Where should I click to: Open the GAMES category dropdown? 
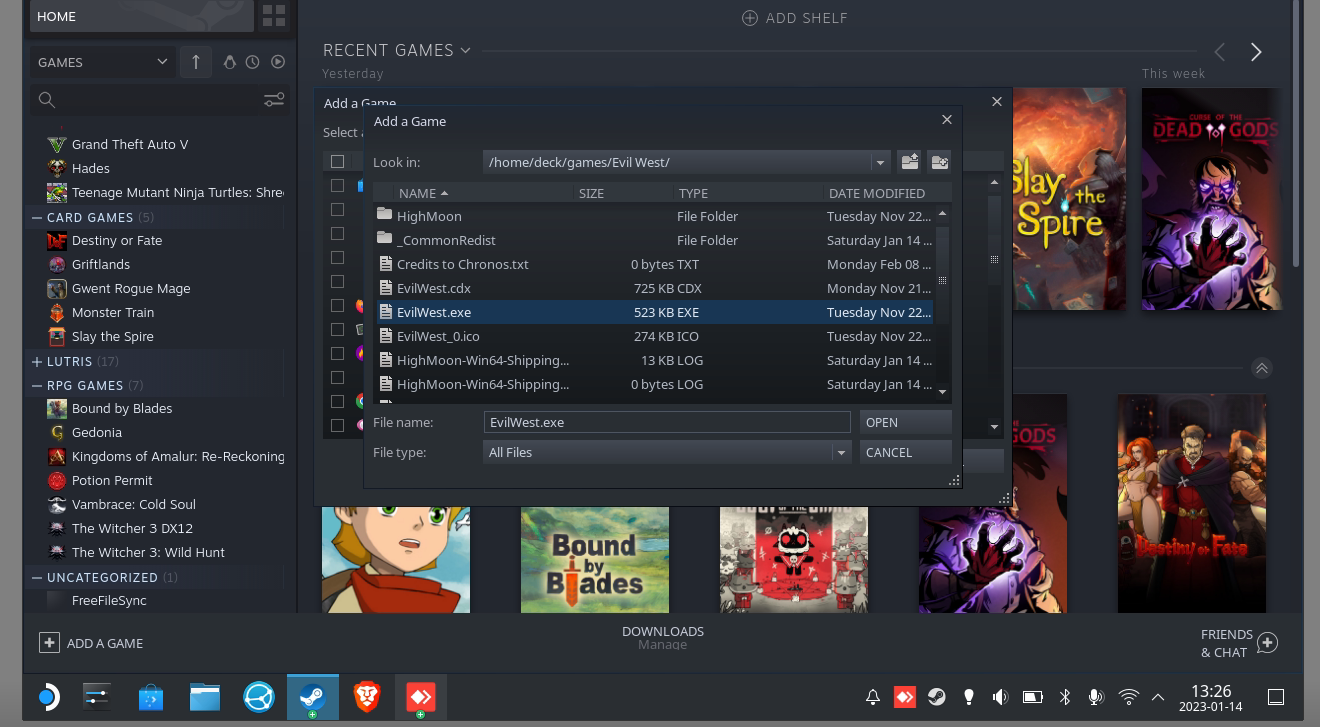point(102,62)
